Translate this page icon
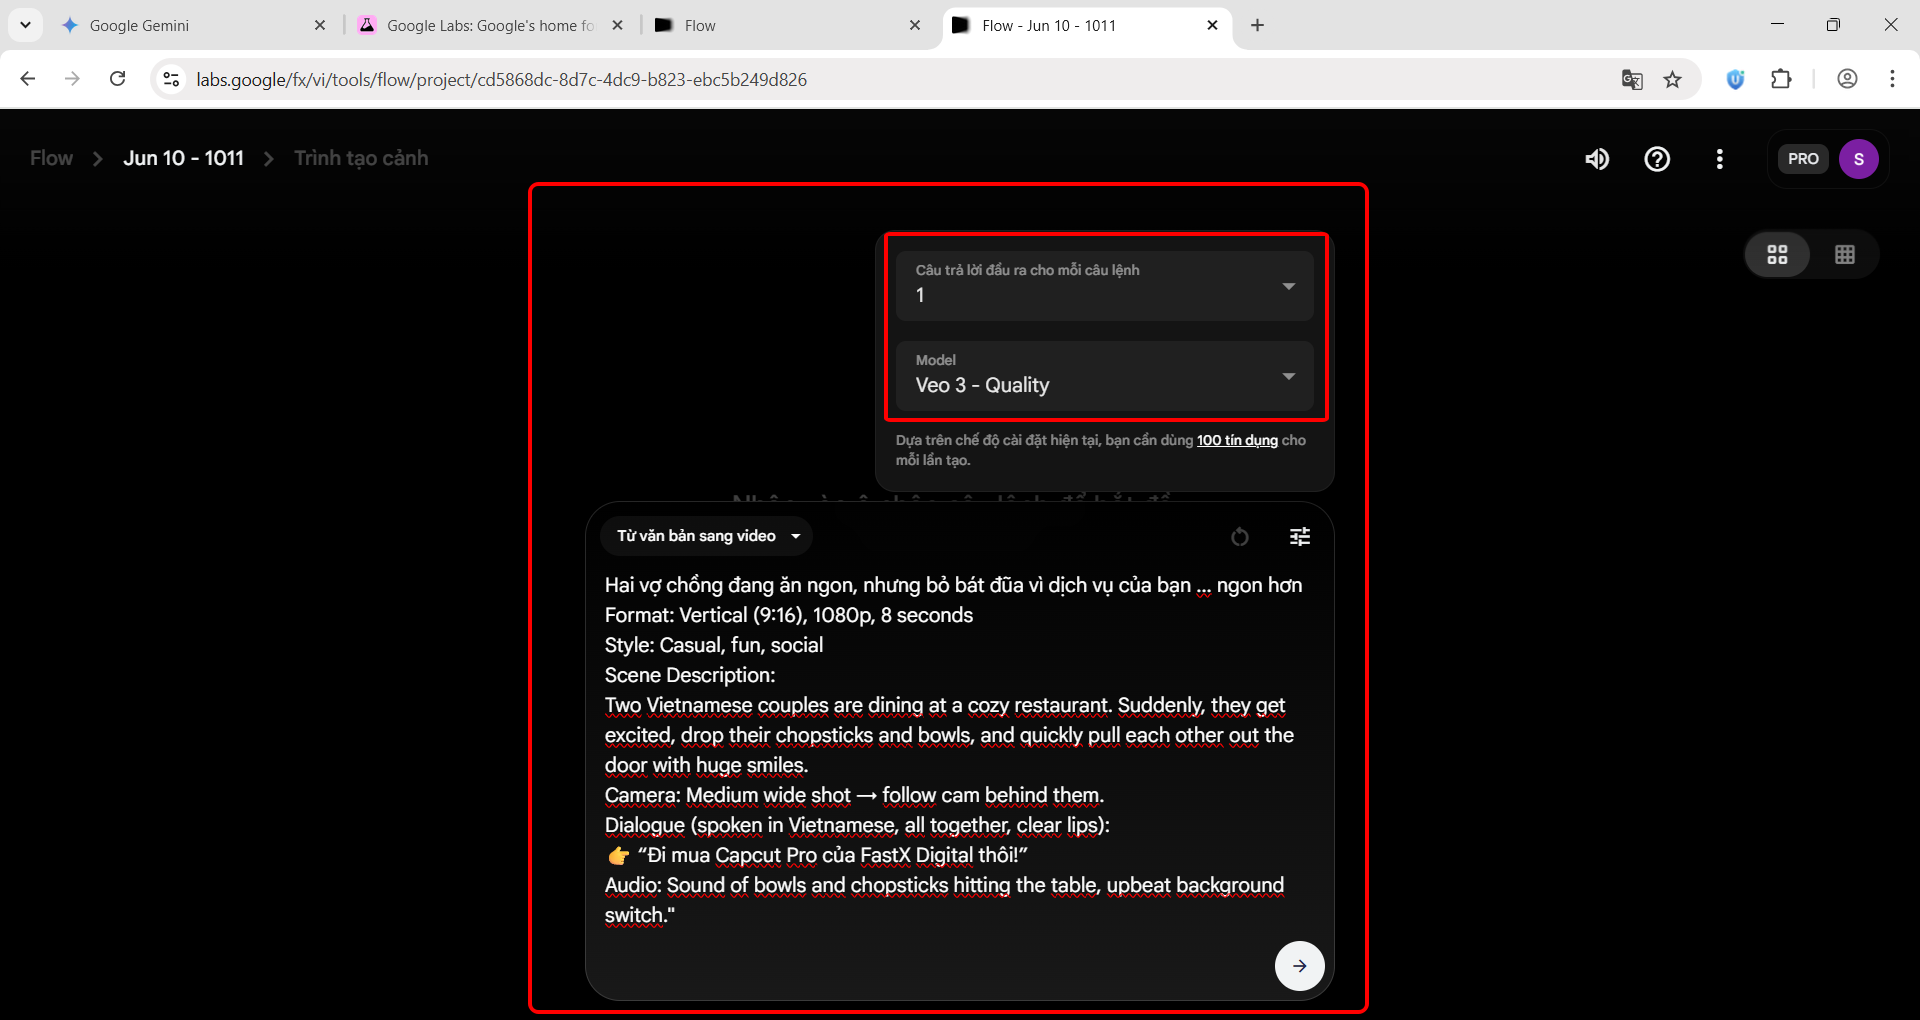This screenshot has width=1920, height=1020. (x=1632, y=79)
